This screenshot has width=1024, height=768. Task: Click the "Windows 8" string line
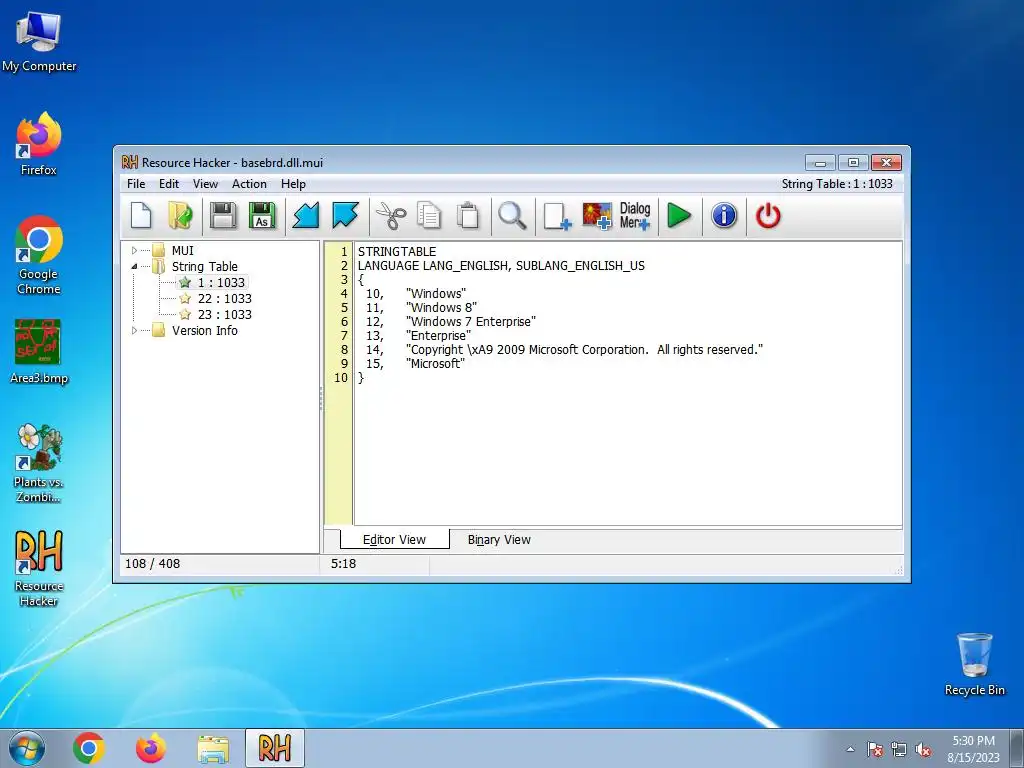point(441,308)
